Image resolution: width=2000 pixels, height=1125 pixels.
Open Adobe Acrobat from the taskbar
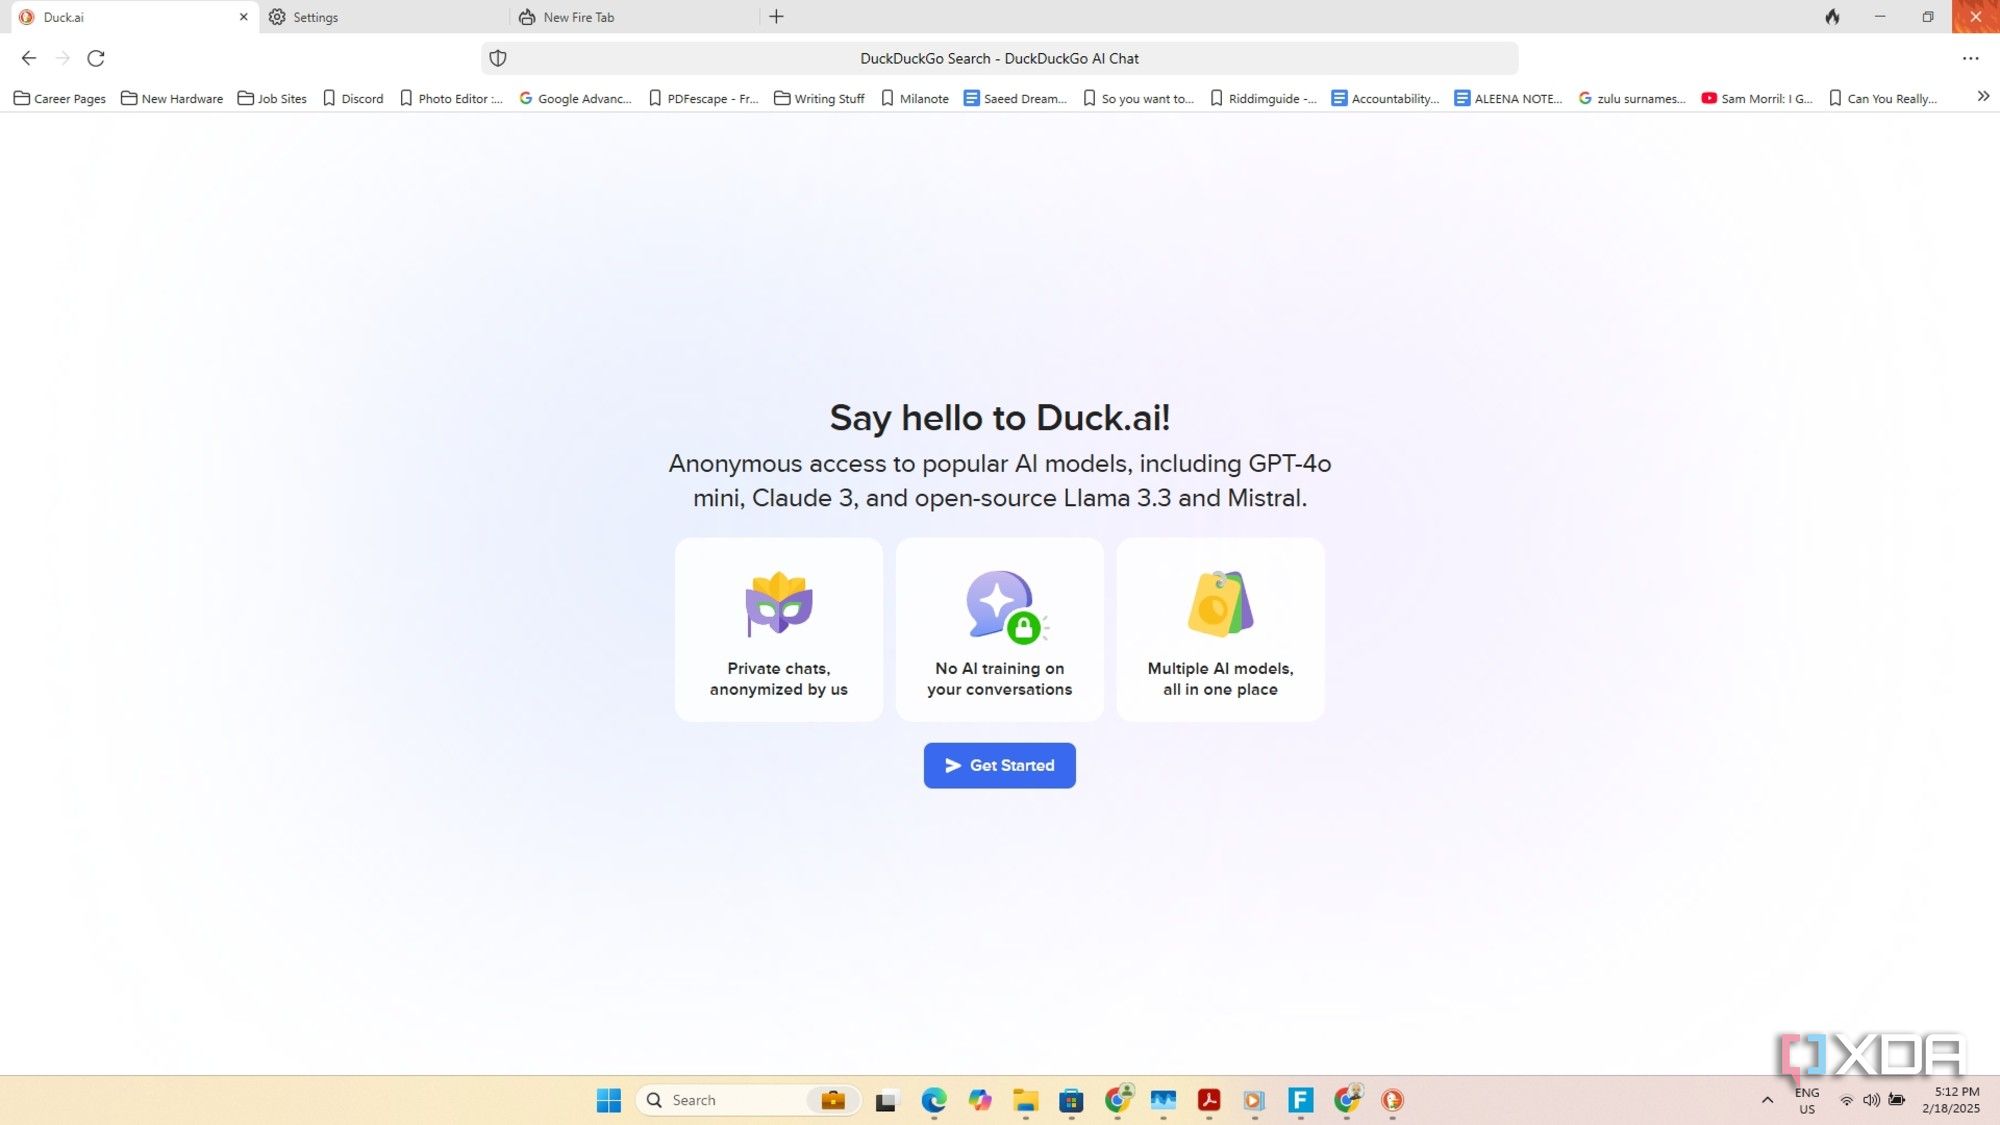tap(1209, 1100)
